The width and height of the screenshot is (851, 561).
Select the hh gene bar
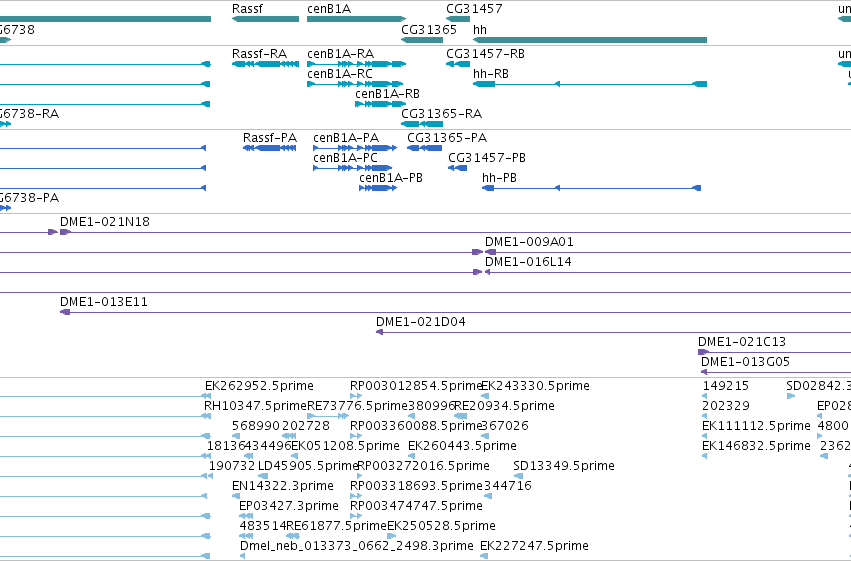[590, 40]
